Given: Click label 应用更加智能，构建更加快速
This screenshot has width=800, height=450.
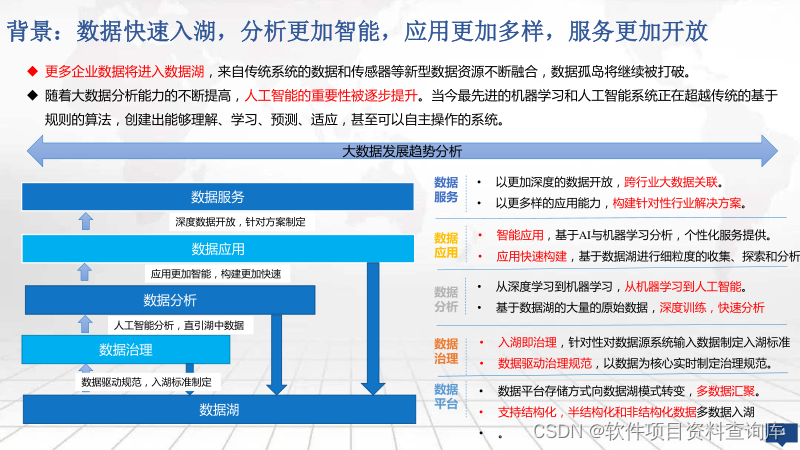Looking at the screenshot, I should coord(216,274).
